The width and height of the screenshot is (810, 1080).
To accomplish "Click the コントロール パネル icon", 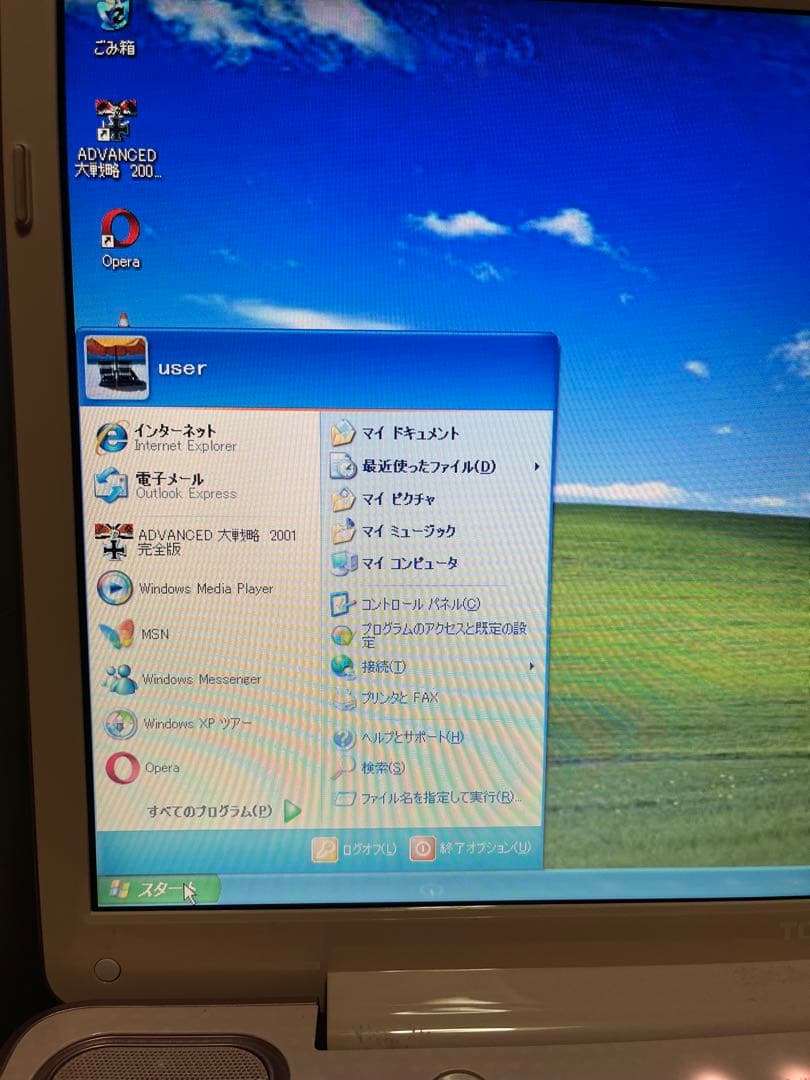I will click(x=342, y=604).
